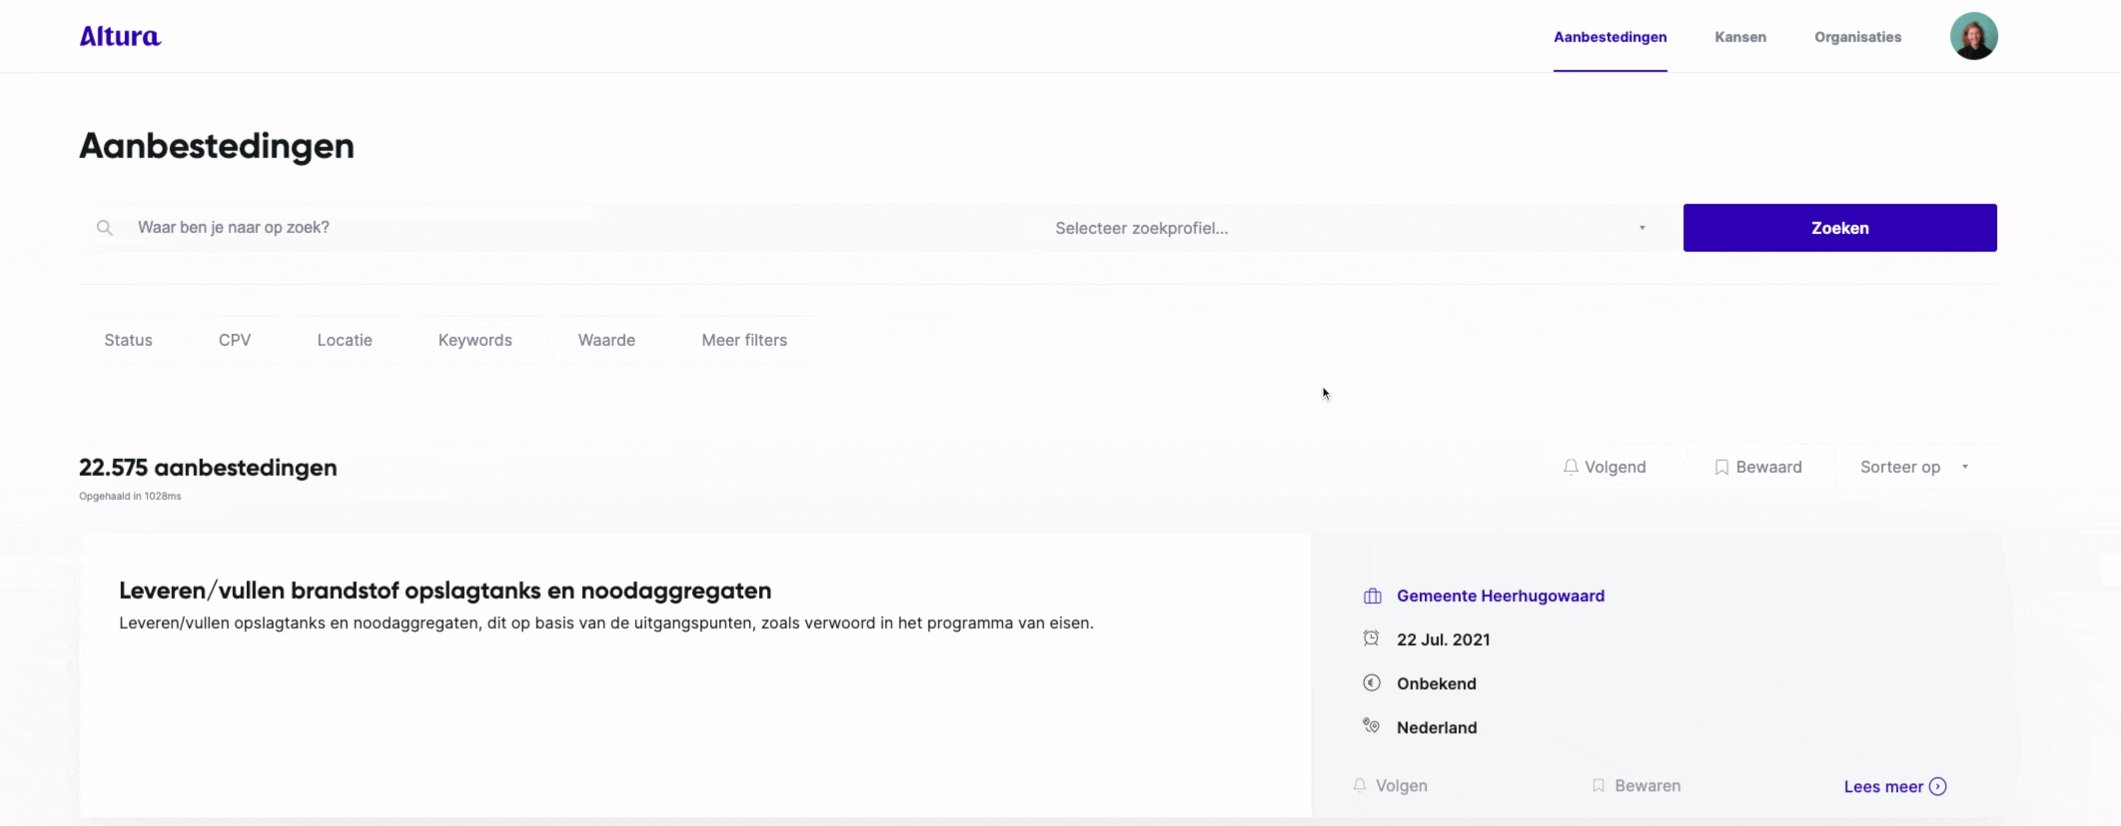Click the location pin icon beside Nederland
The image size is (2121, 826).
click(x=1371, y=726)
